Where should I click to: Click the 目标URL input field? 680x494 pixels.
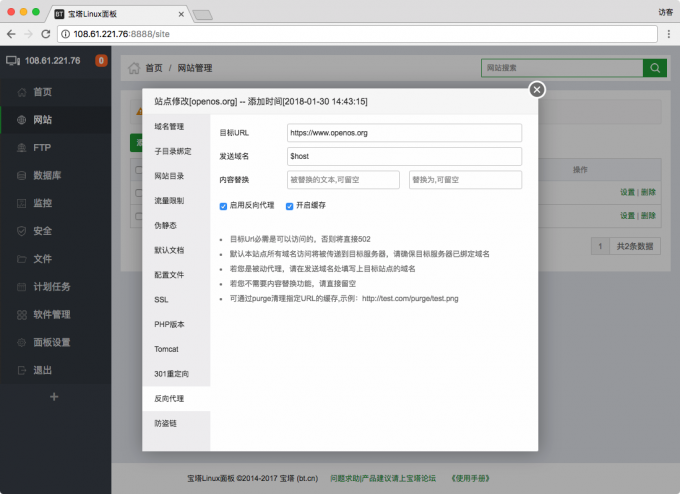(404, 132)
